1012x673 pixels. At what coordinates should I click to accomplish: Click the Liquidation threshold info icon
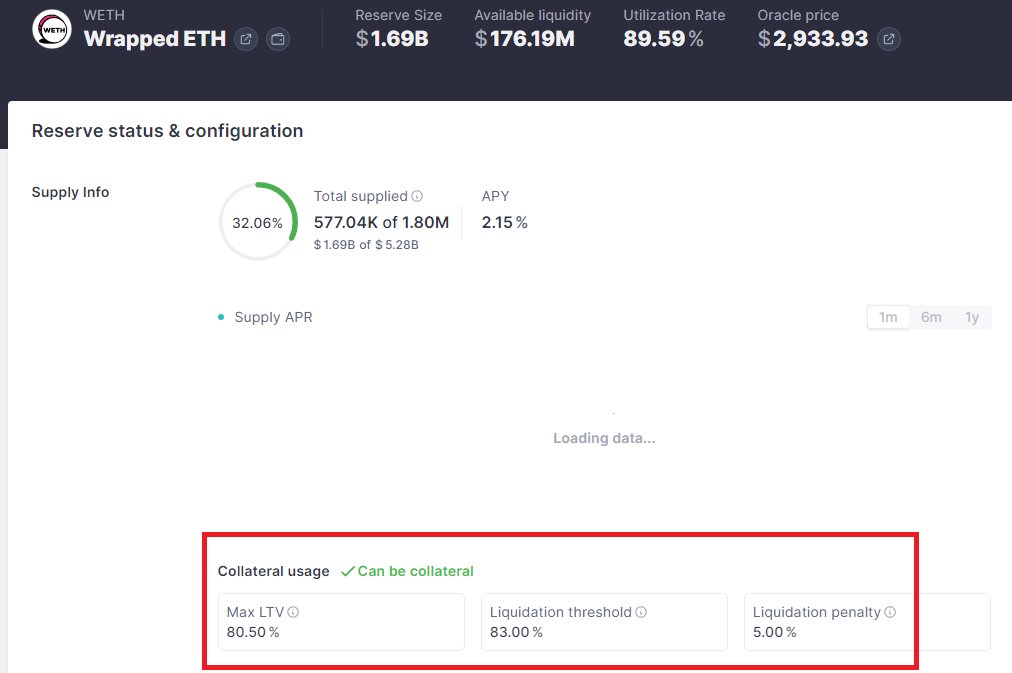tap(641, 612)
